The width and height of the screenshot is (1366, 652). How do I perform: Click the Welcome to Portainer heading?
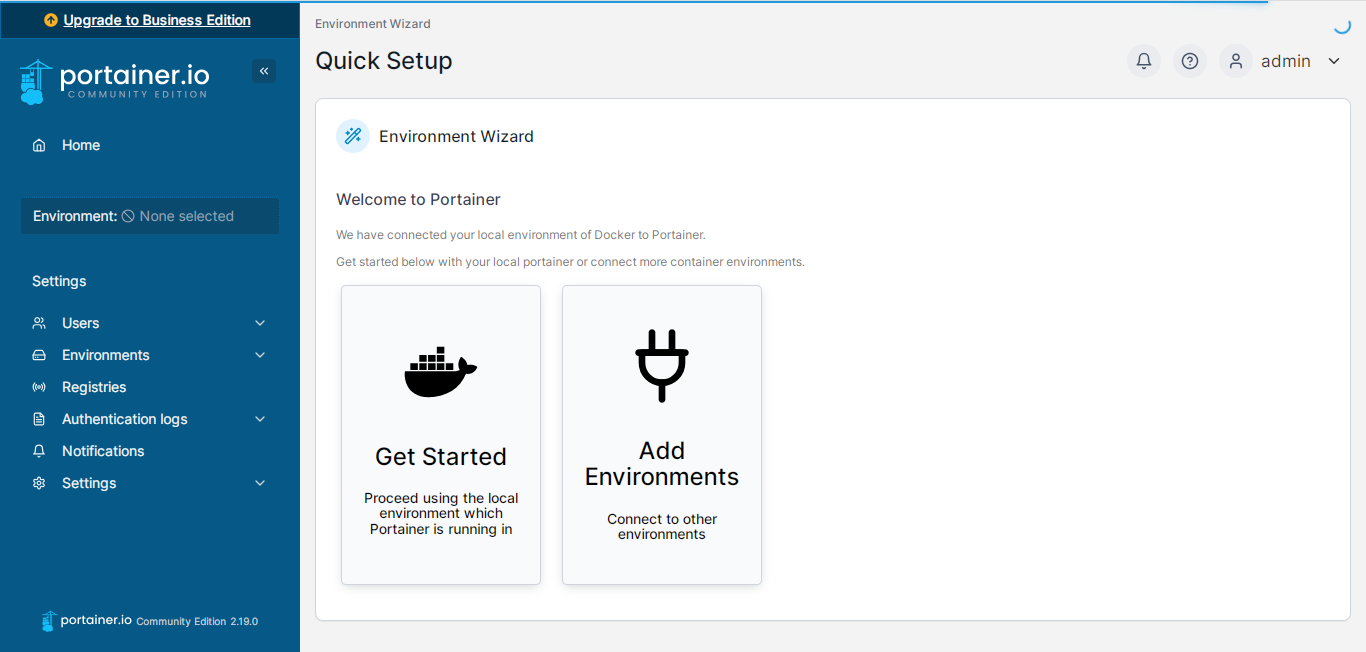[x=418, y=199]
